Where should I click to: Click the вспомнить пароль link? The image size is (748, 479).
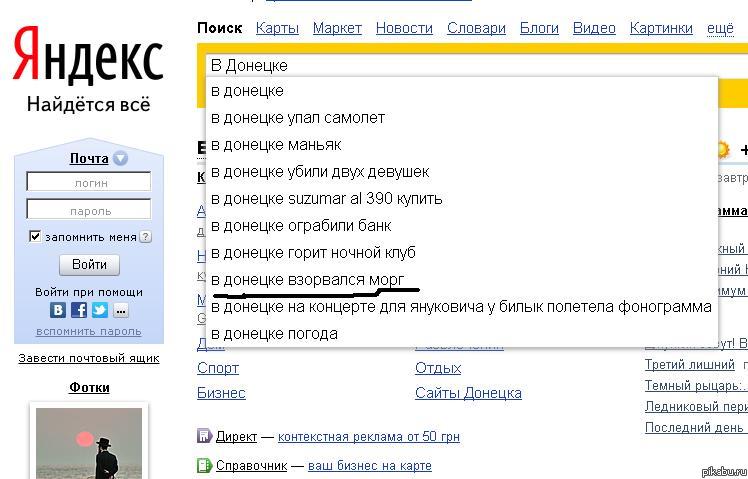pyautogui.click(x=89, y=331)
